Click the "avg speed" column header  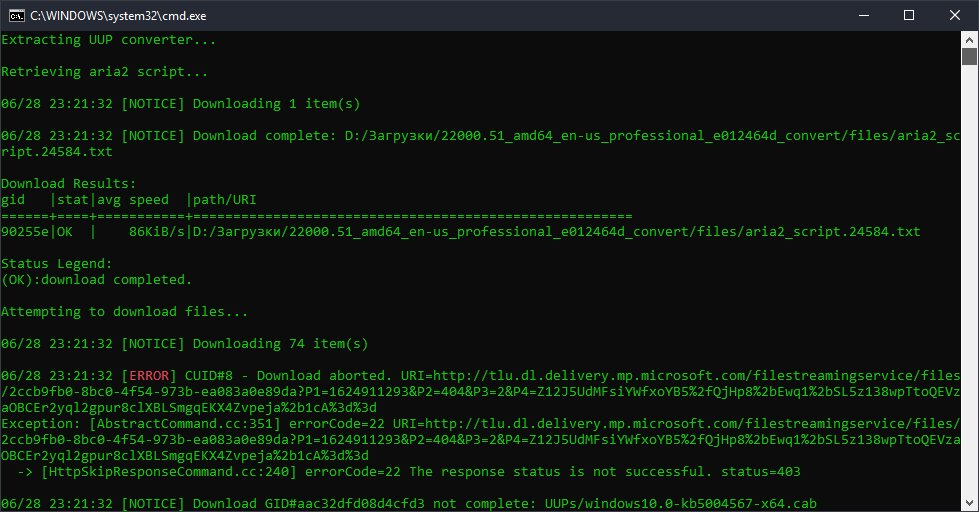[x=133, y=200]
